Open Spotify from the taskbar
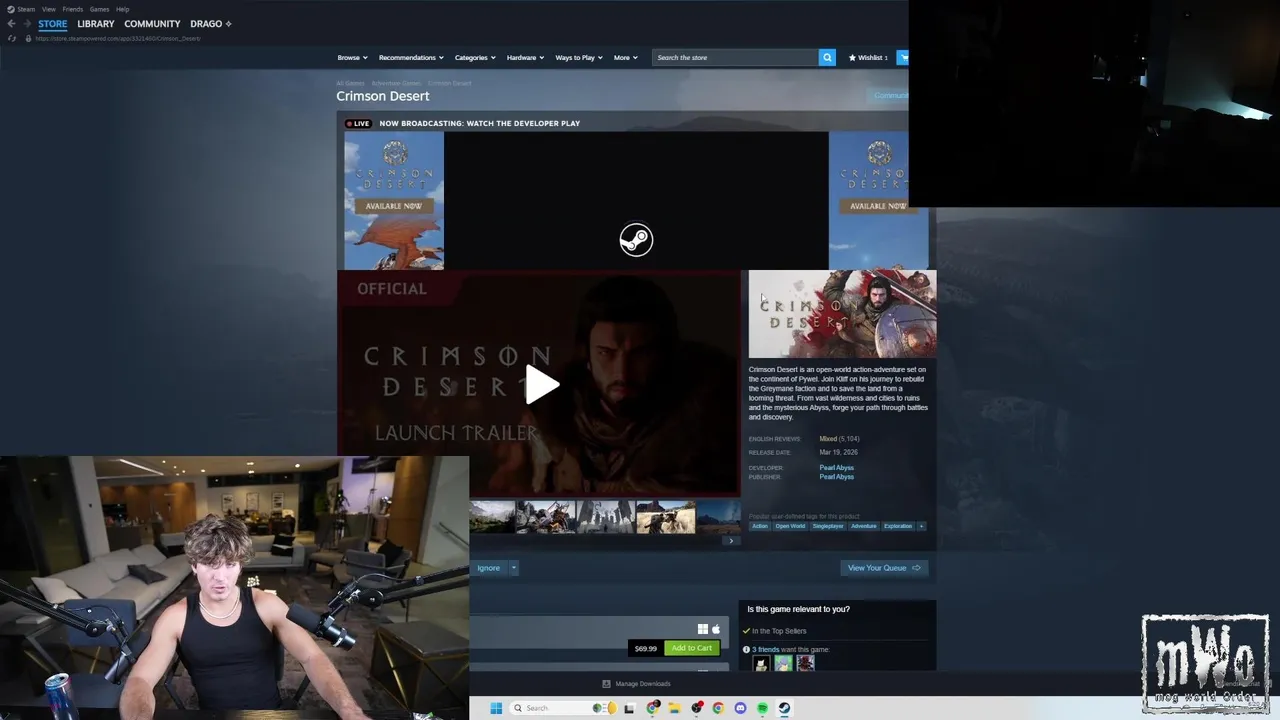This screenshot has height=720, width=1280. [x=762, y=708]
